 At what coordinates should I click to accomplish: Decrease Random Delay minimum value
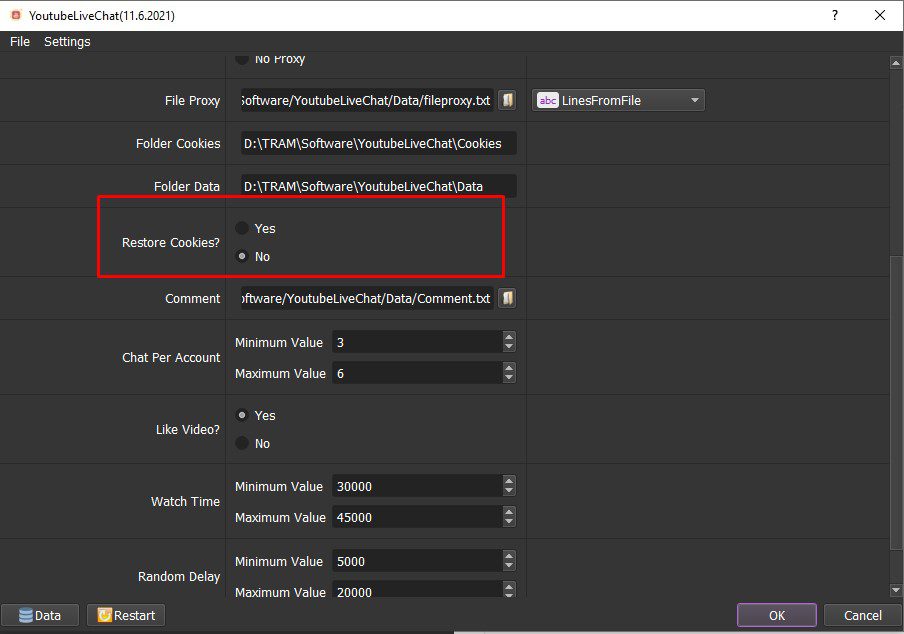(x=508, y=567)
